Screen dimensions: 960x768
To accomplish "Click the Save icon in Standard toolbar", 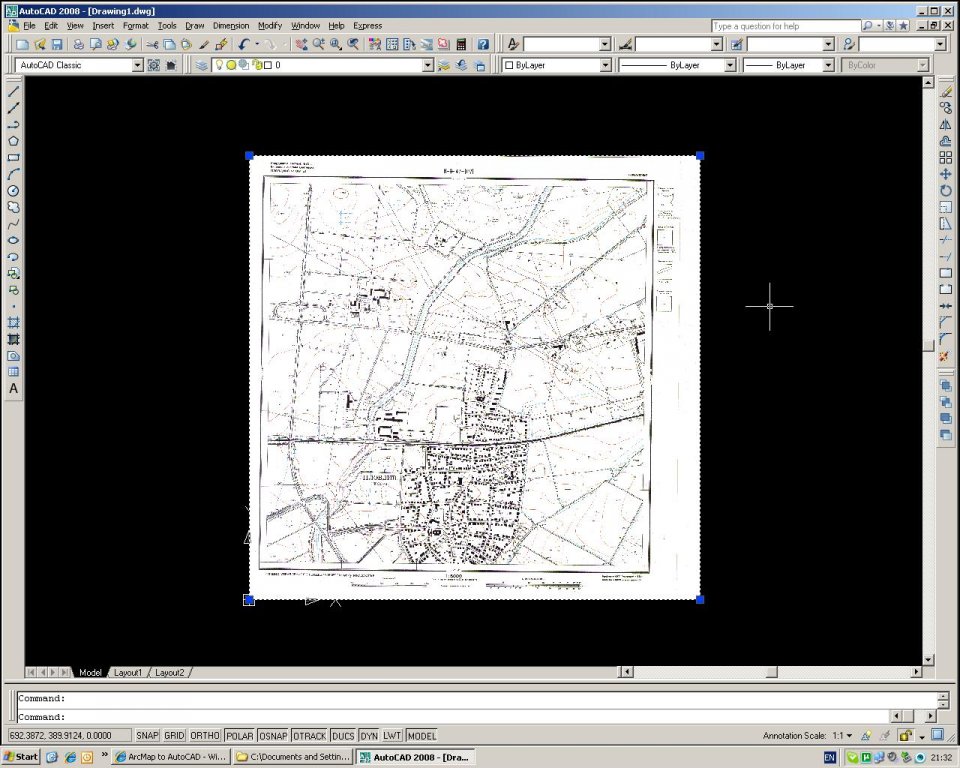I will 57,45.
